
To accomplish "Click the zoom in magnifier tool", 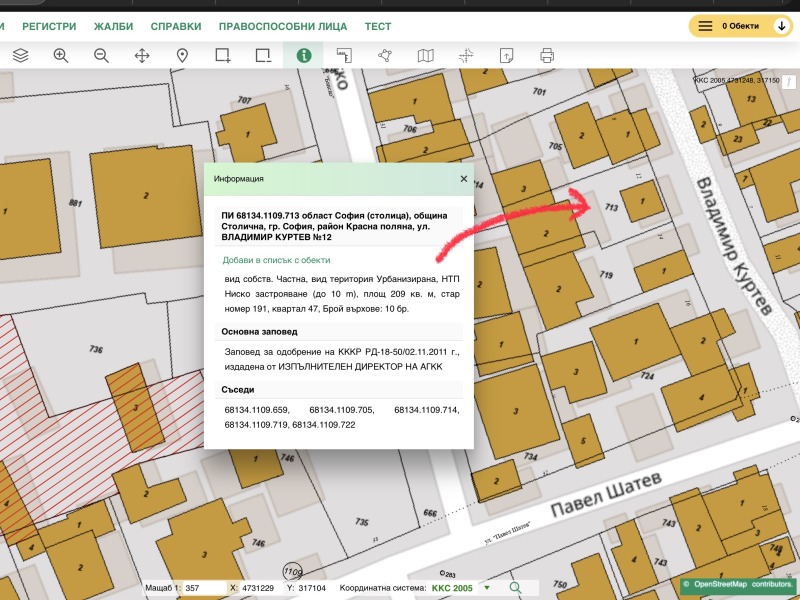I will 61,56.
